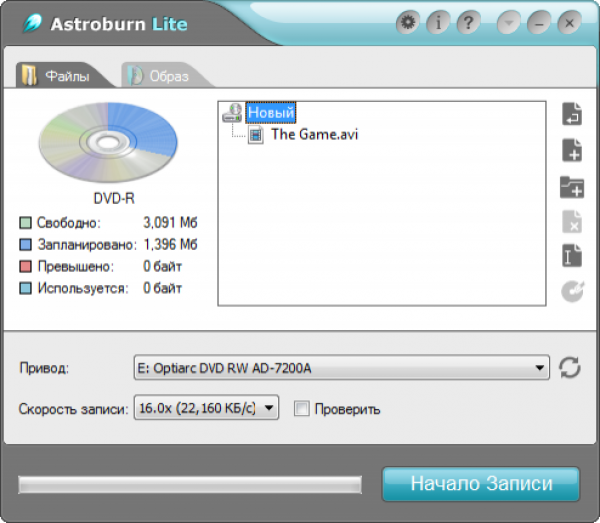Click the green Свободно color swatch
600x523 pixels.
25,223
